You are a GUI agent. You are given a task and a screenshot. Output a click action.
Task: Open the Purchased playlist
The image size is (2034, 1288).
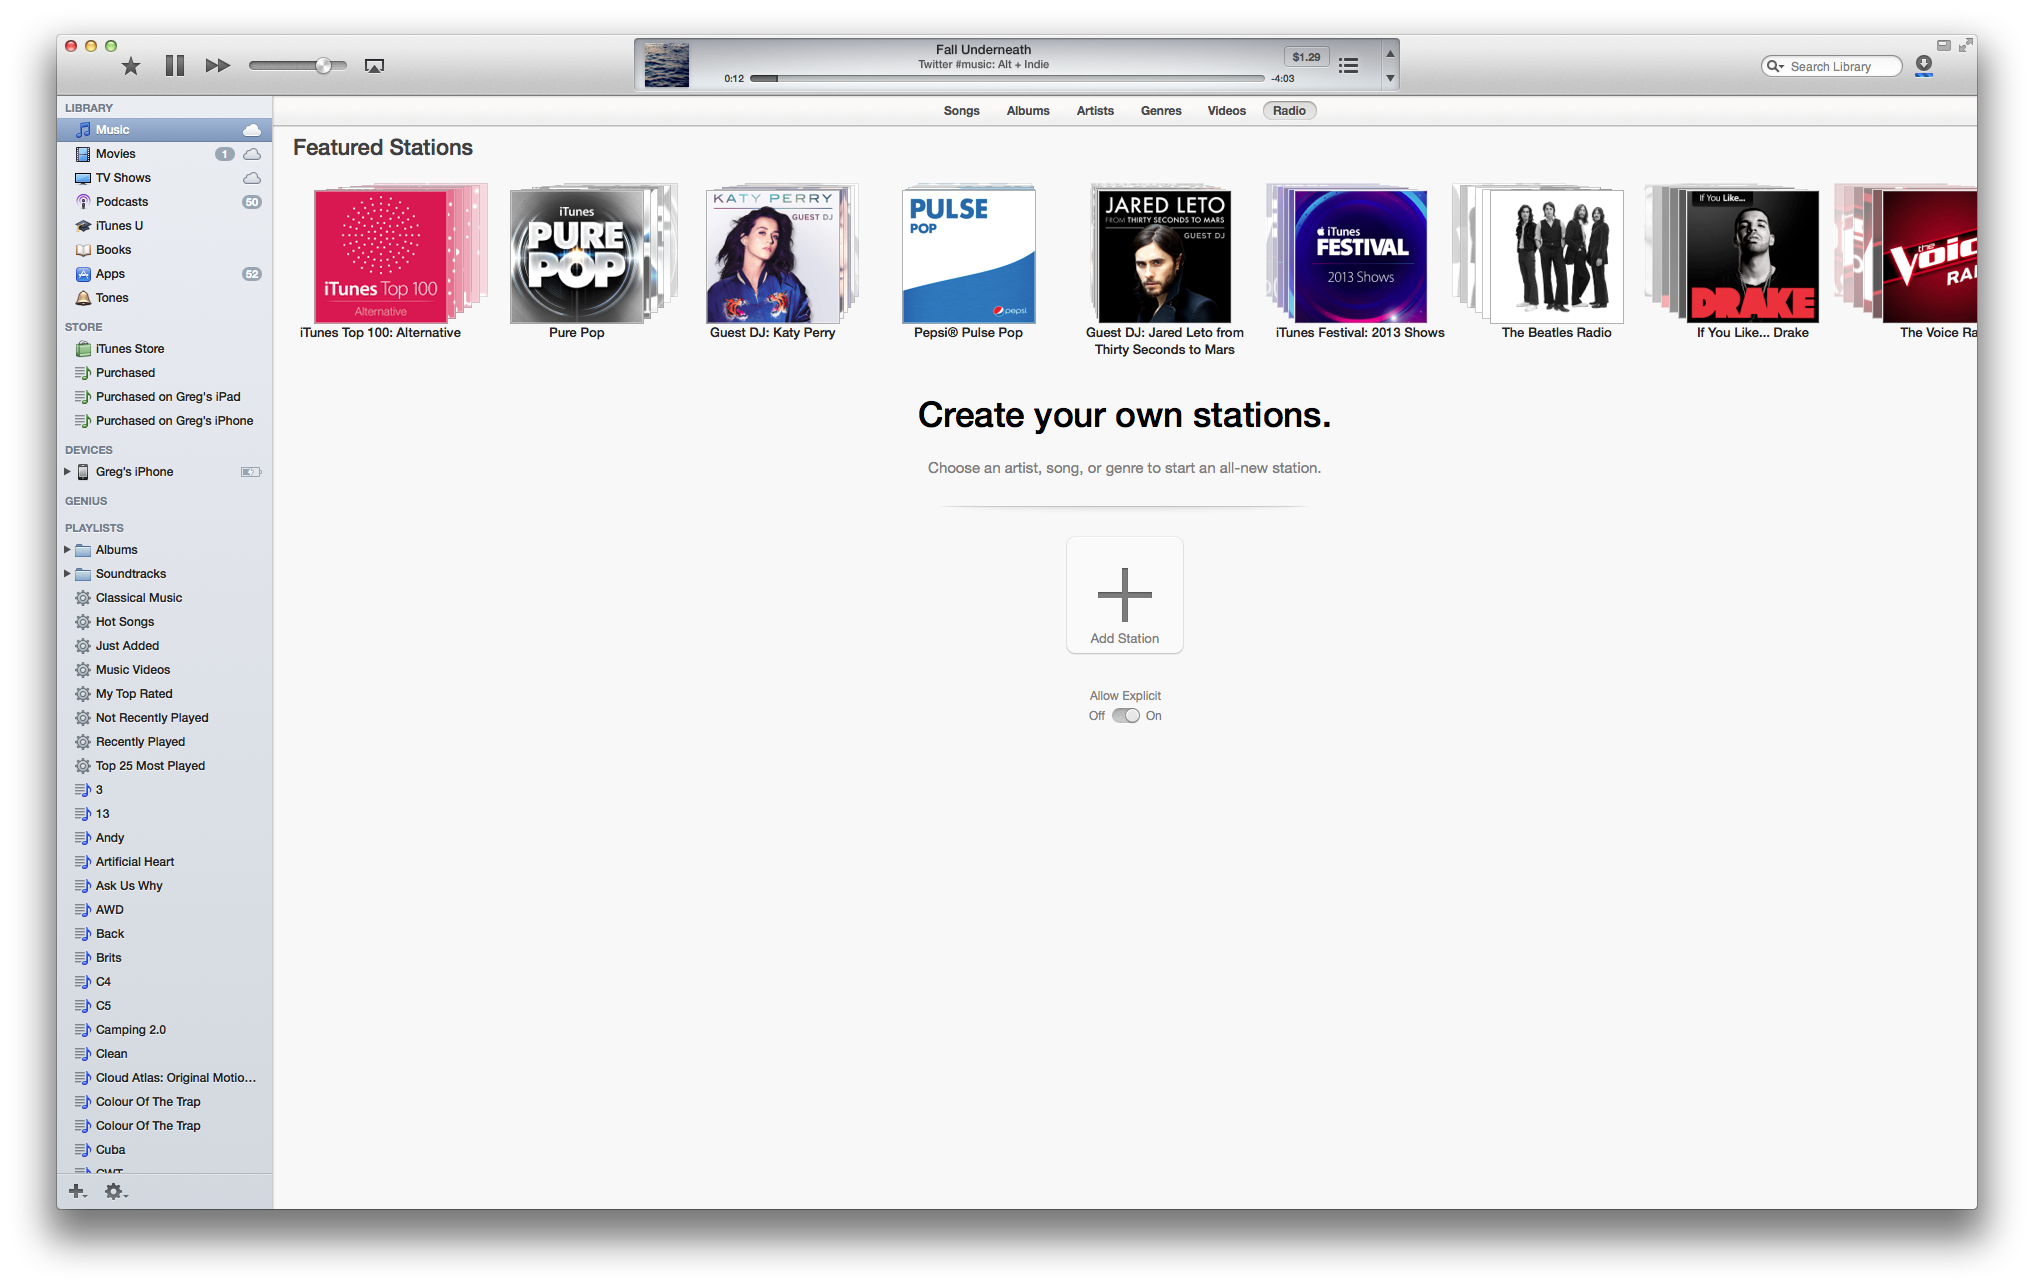(164, 373)
